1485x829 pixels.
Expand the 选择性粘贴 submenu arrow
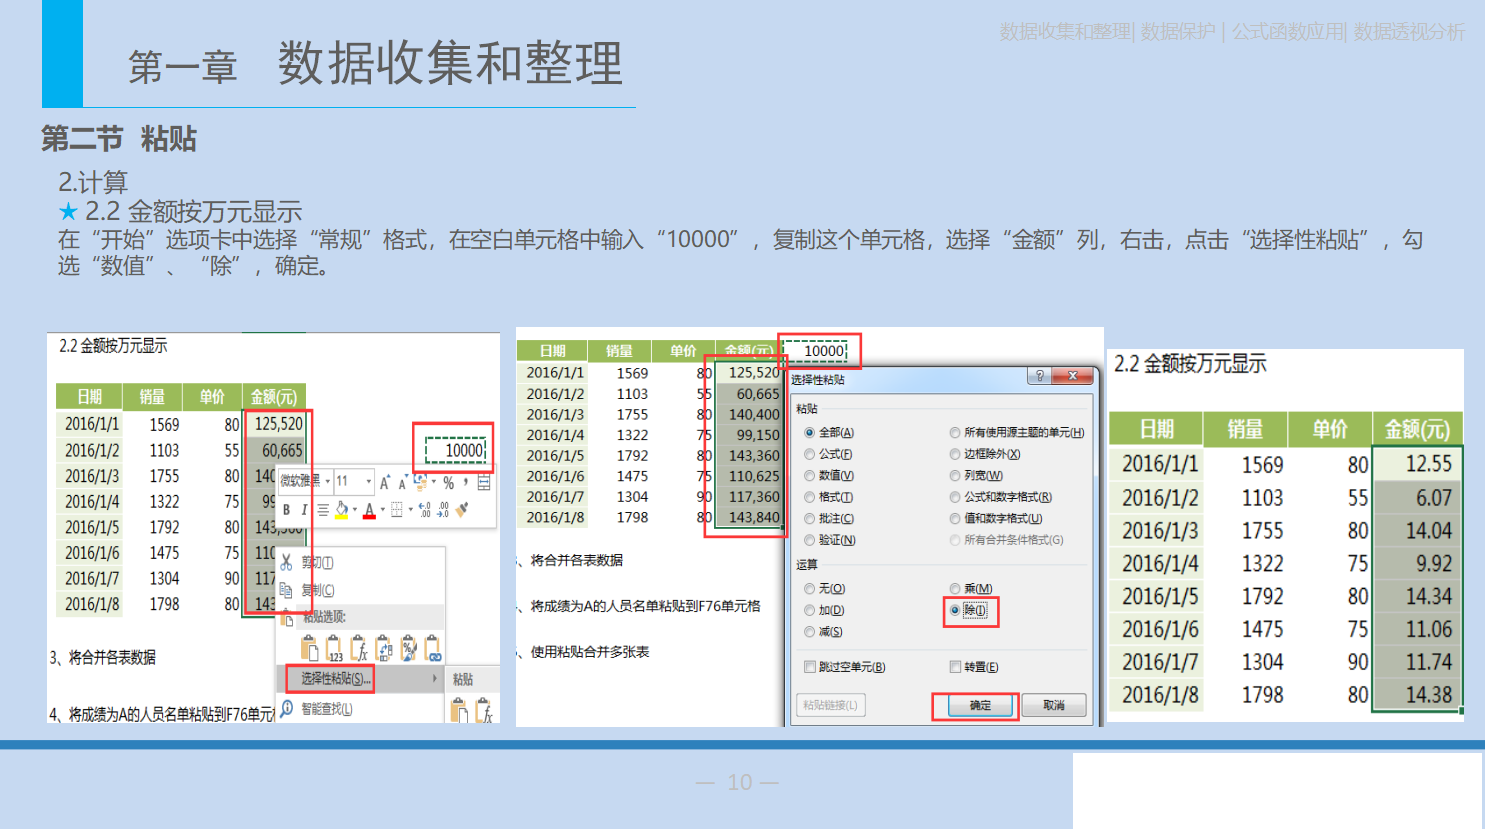pos(435,679)
